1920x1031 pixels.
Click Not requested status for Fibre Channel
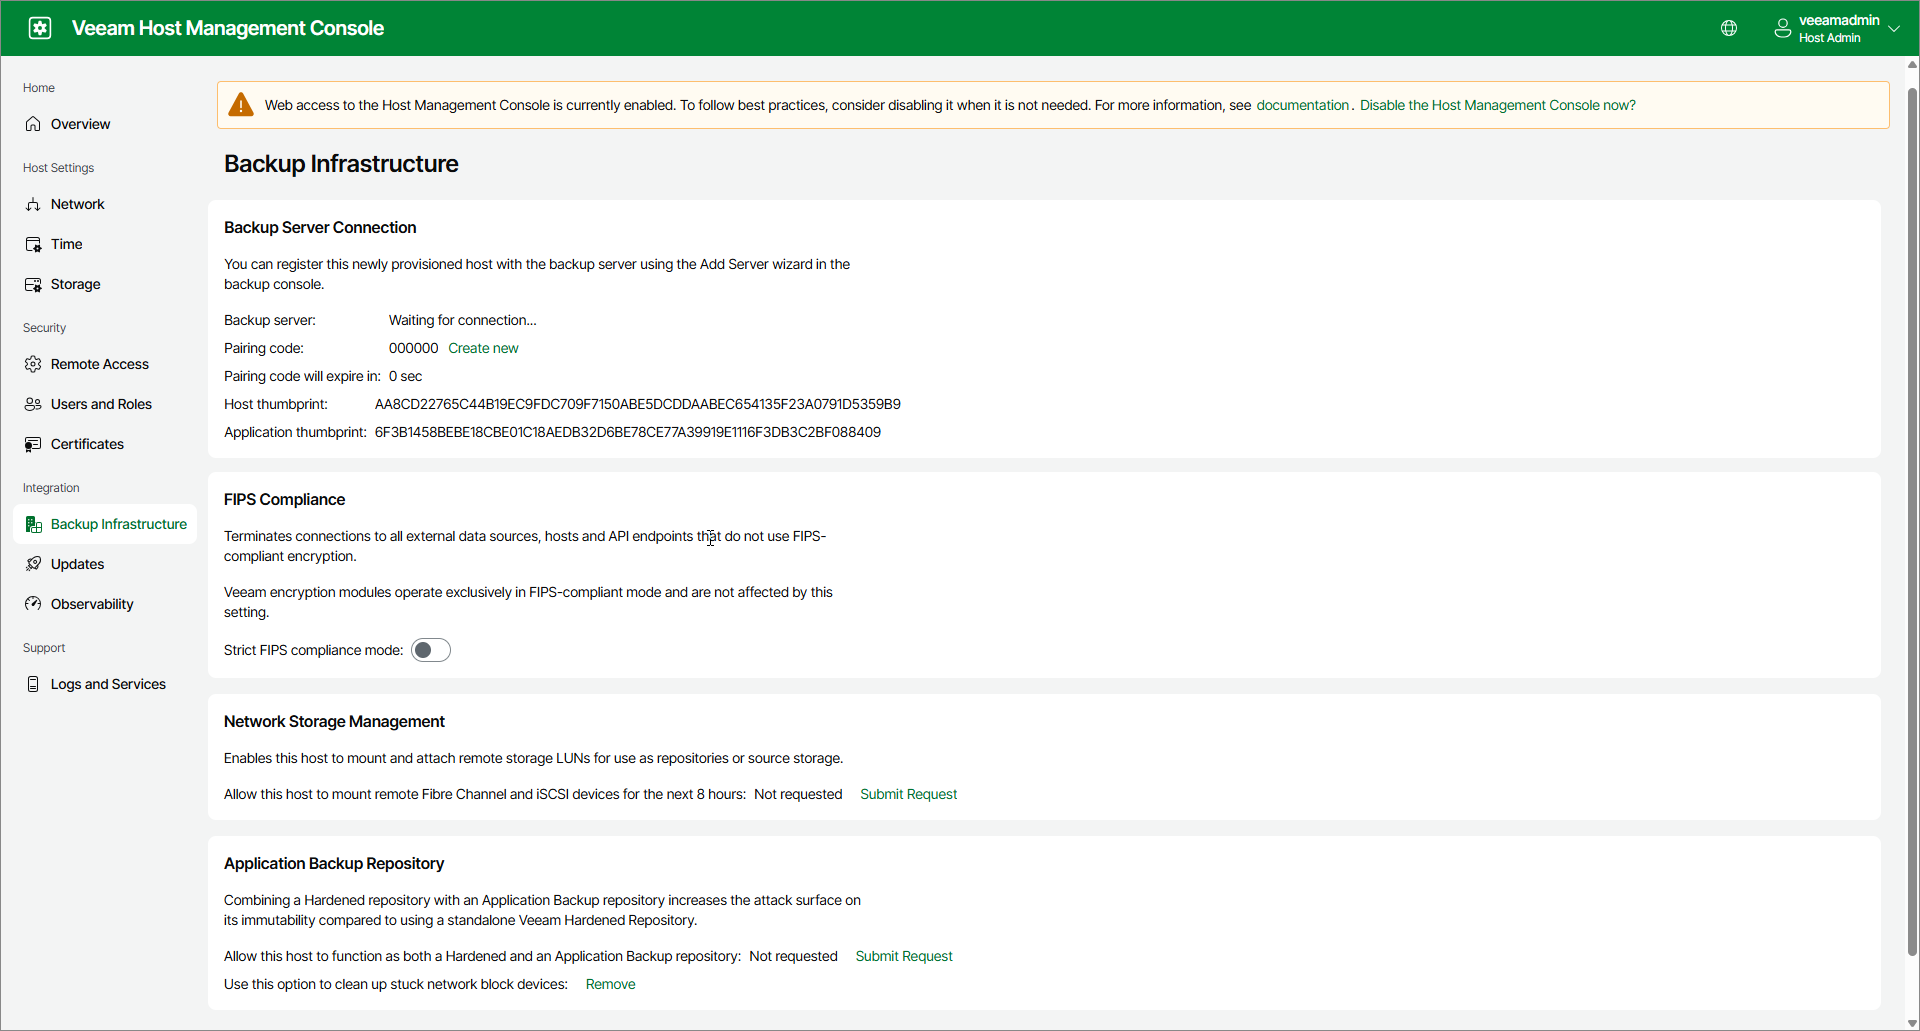click(798, 794)
